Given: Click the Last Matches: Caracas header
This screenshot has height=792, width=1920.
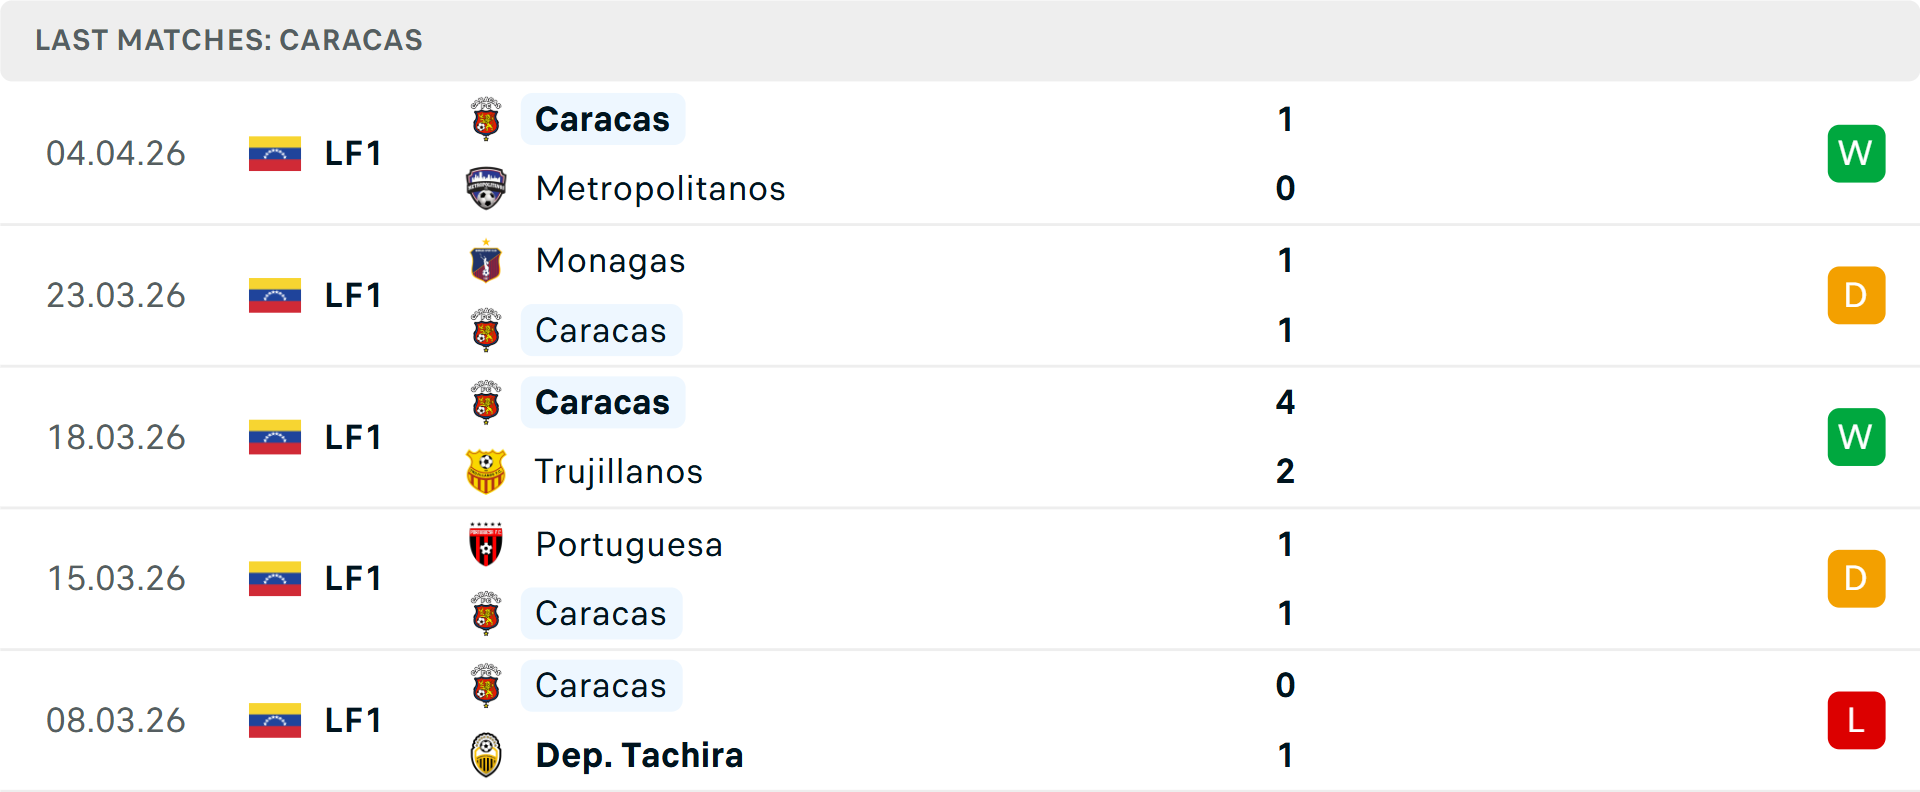Looking at the screenshot, I should pos(229,40).
